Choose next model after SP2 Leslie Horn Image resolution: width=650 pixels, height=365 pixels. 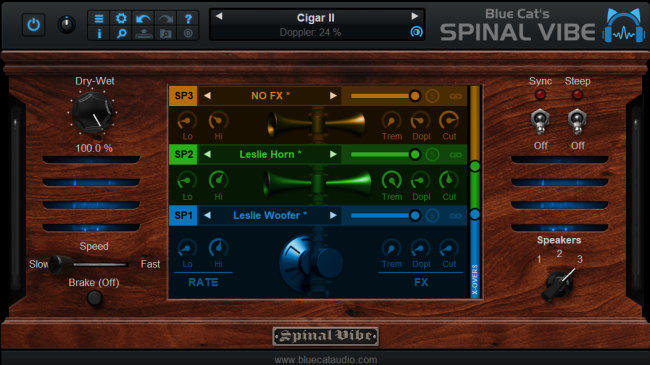pos(333,154)
